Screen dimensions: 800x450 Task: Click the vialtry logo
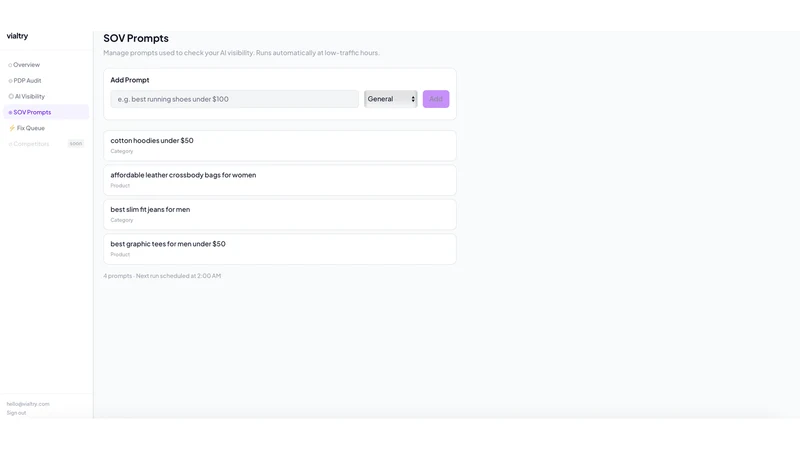coord(17,36)
